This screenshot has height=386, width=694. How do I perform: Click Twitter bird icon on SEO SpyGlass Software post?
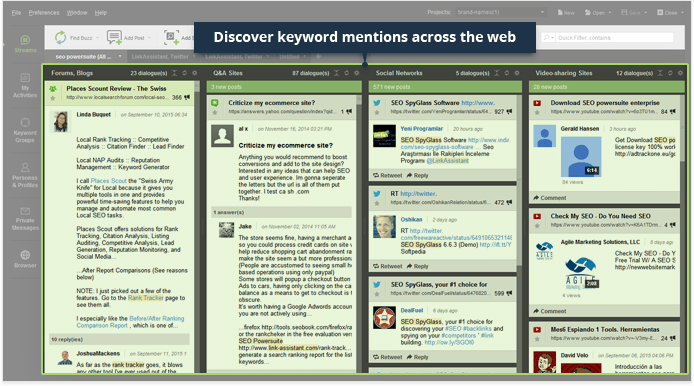click(x=377, y=103)
